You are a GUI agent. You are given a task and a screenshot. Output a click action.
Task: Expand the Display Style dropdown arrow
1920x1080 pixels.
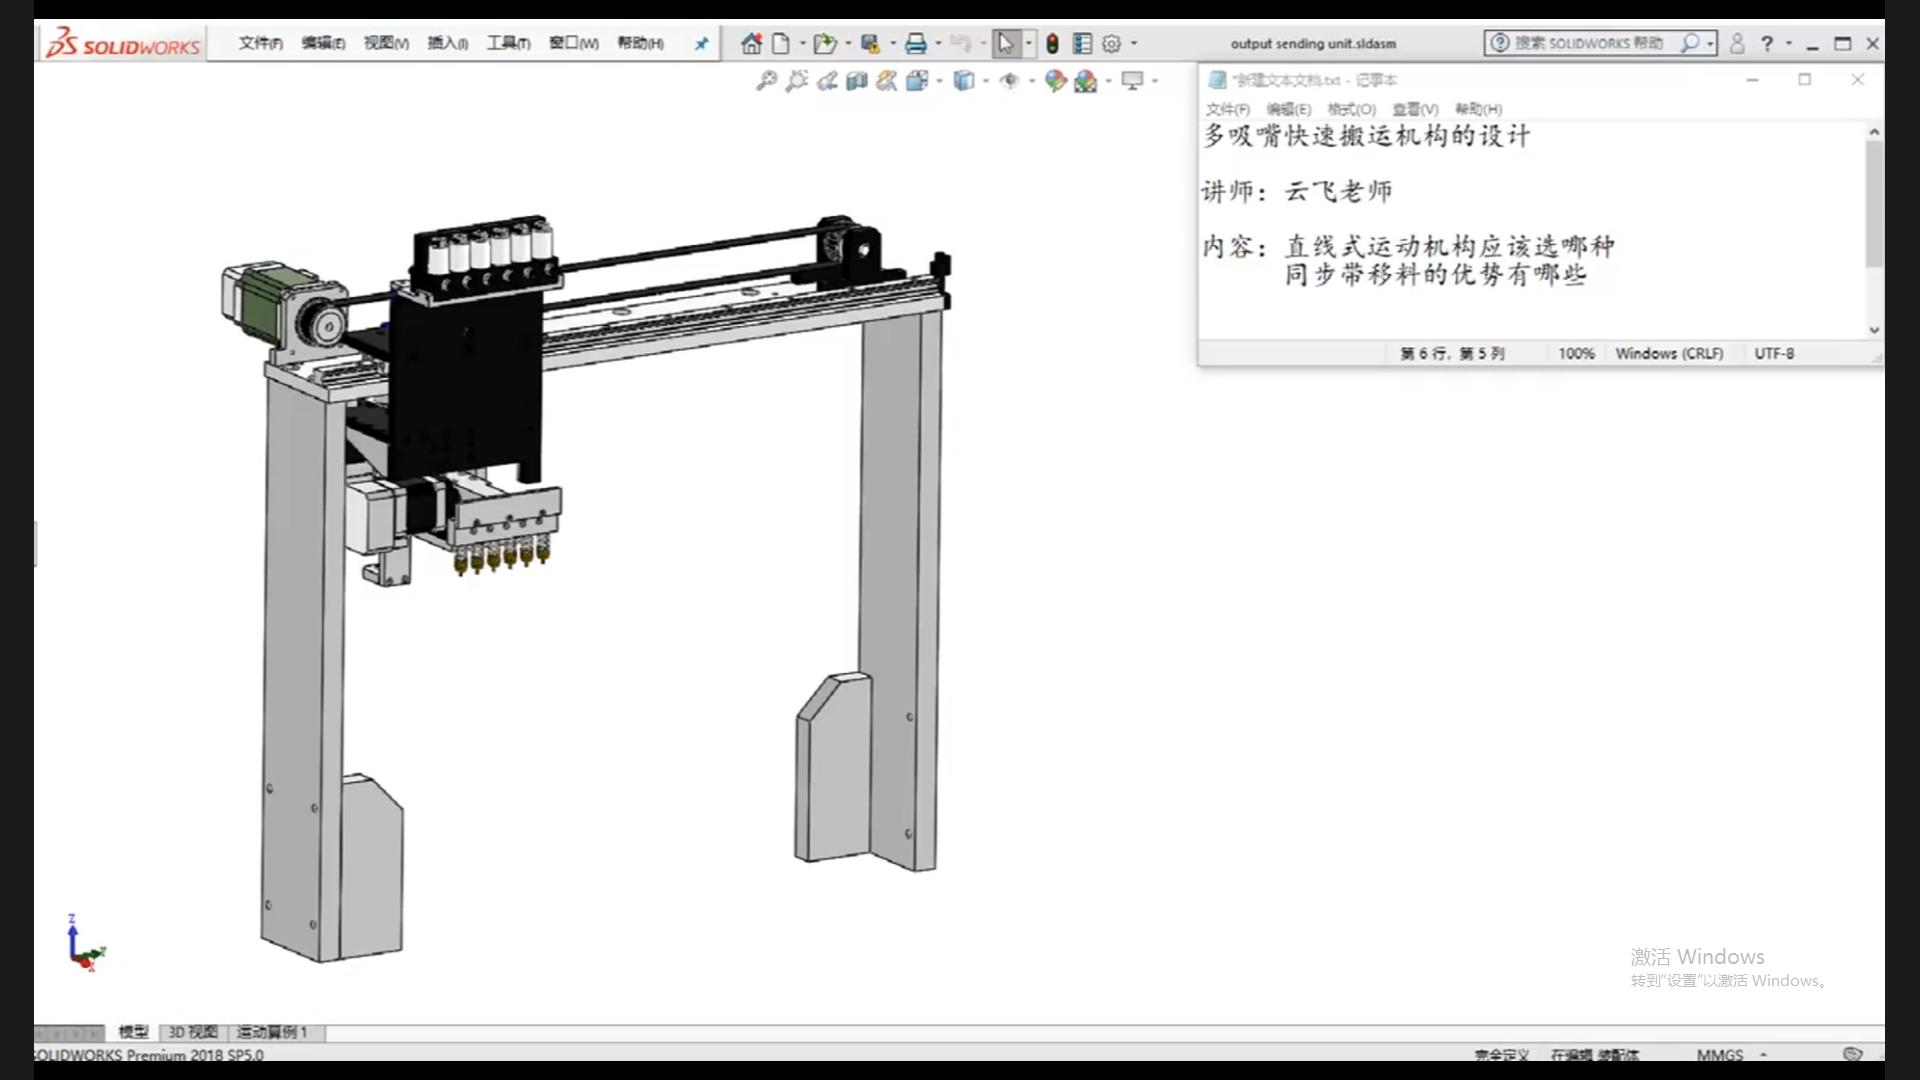tap(986, 81)
